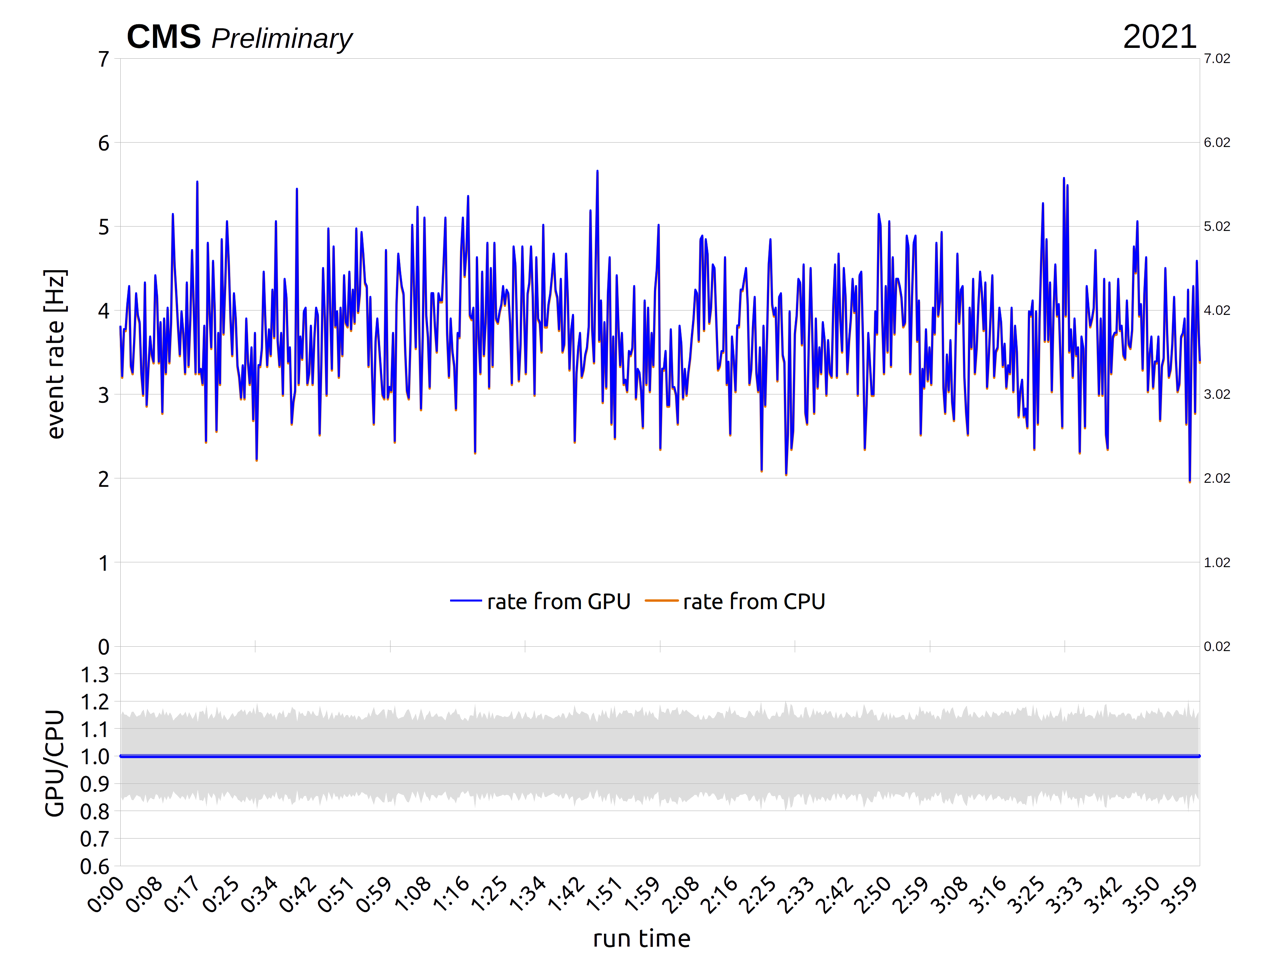Click right axis label '1.02'
Viewport: 1280px width, 960px height.
click(x=1217, y=562)
